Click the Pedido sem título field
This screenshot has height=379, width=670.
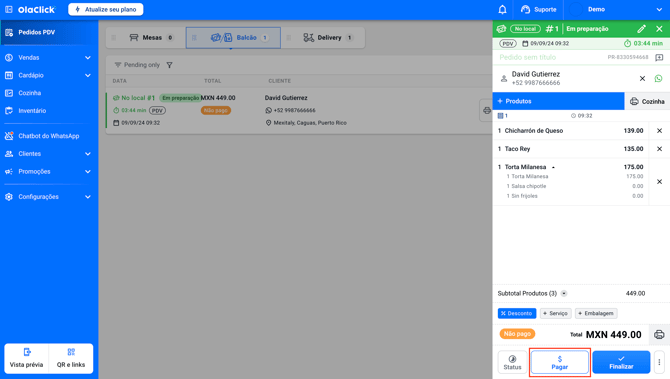tap(551, 57)
